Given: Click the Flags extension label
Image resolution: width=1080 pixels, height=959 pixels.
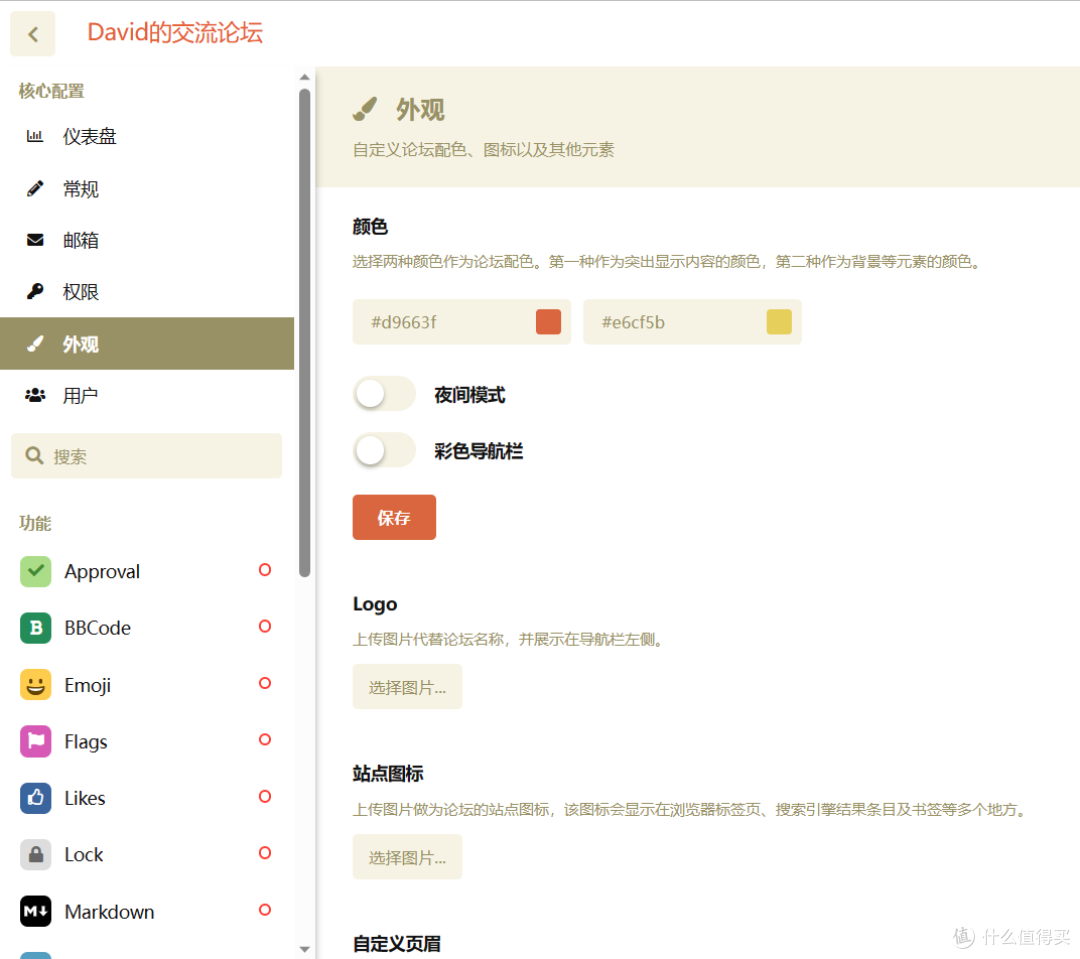Looking at the screenshot, I should coord(85,742).
